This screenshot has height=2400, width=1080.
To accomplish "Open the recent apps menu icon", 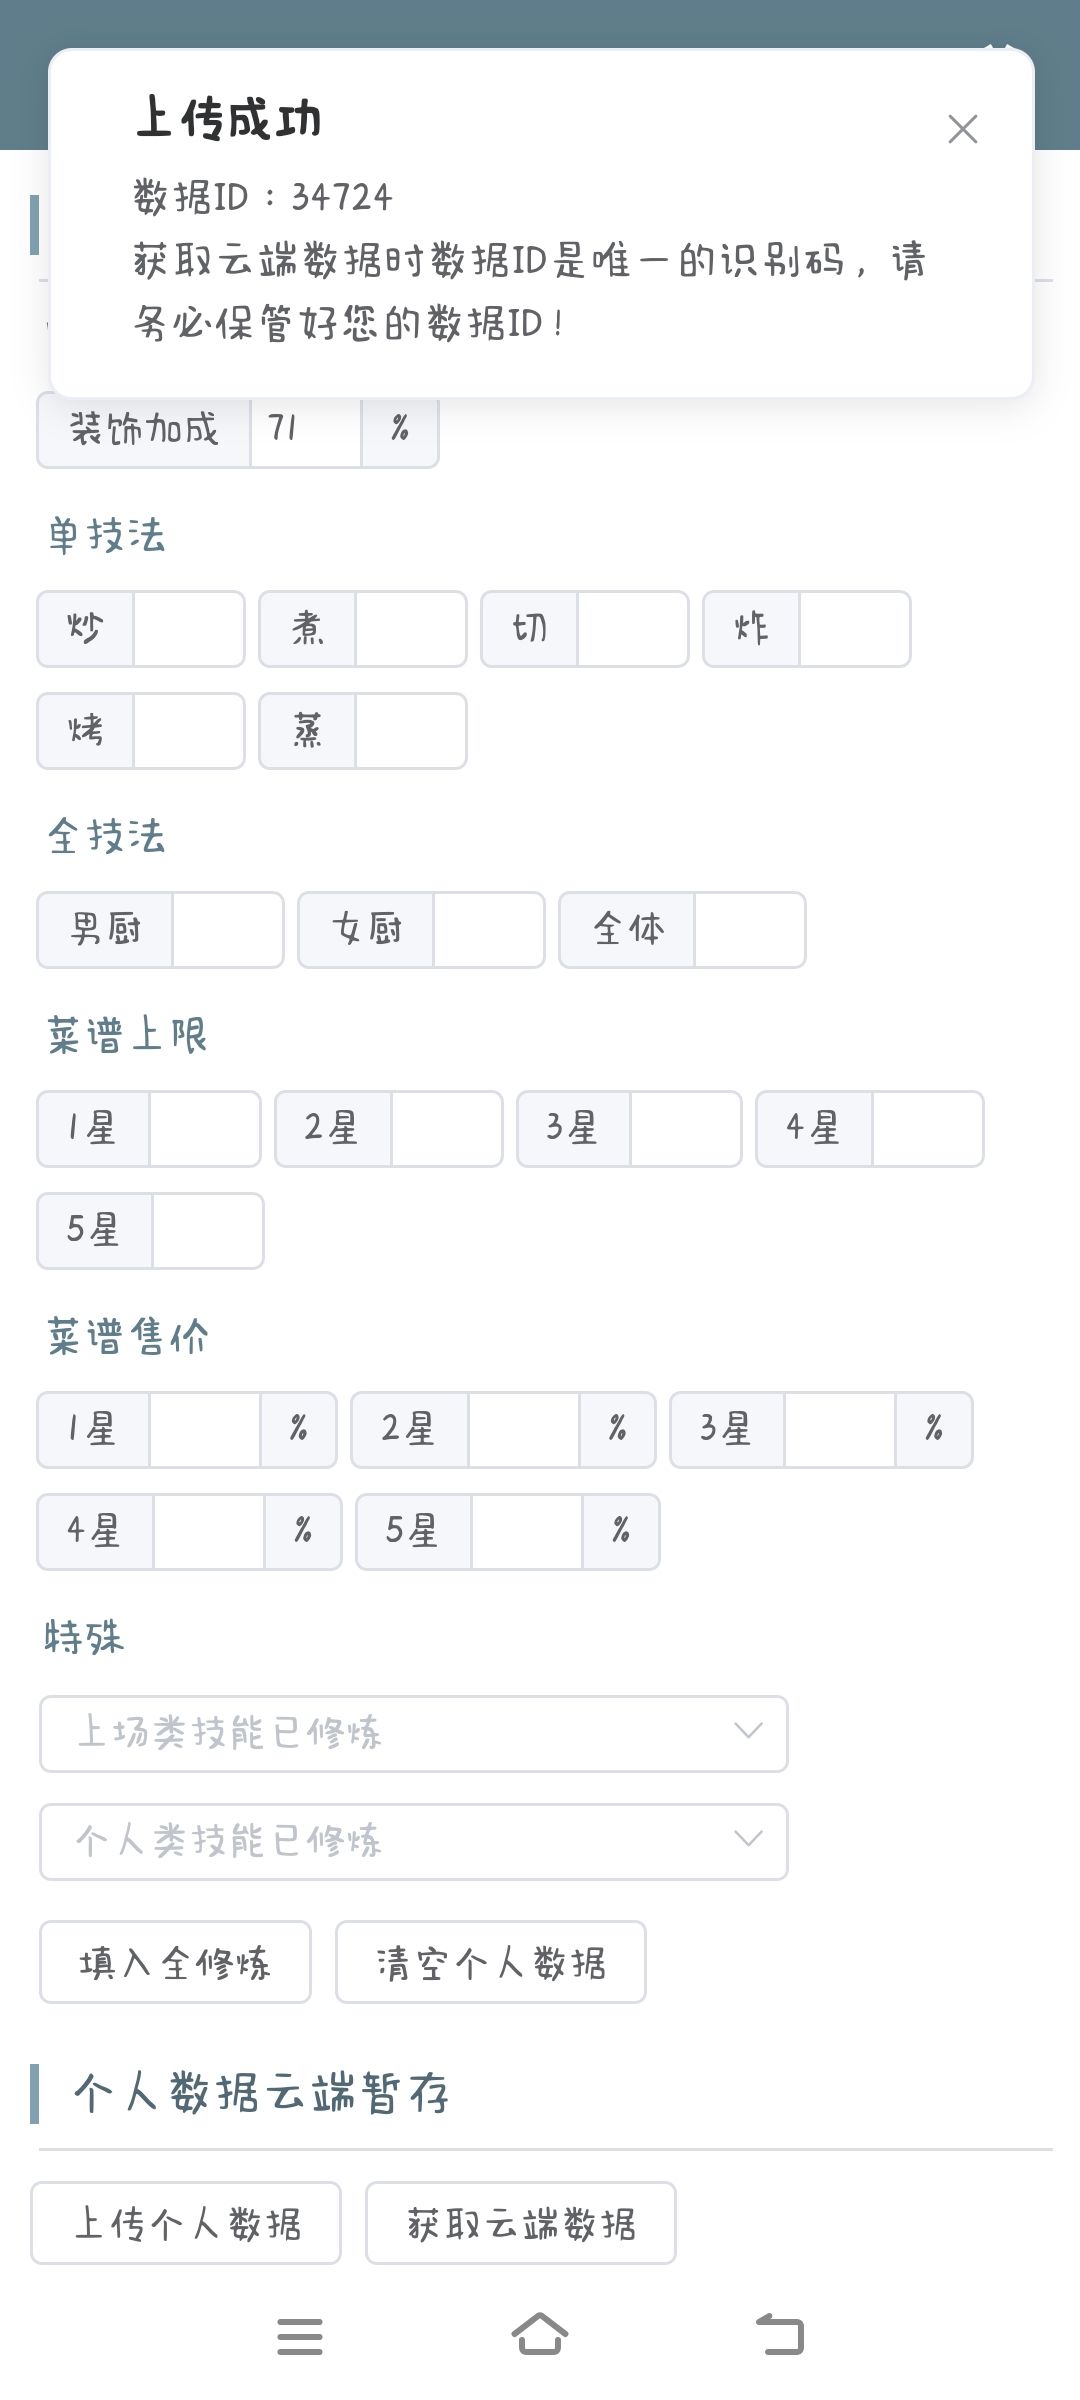I will point(300,2336).
